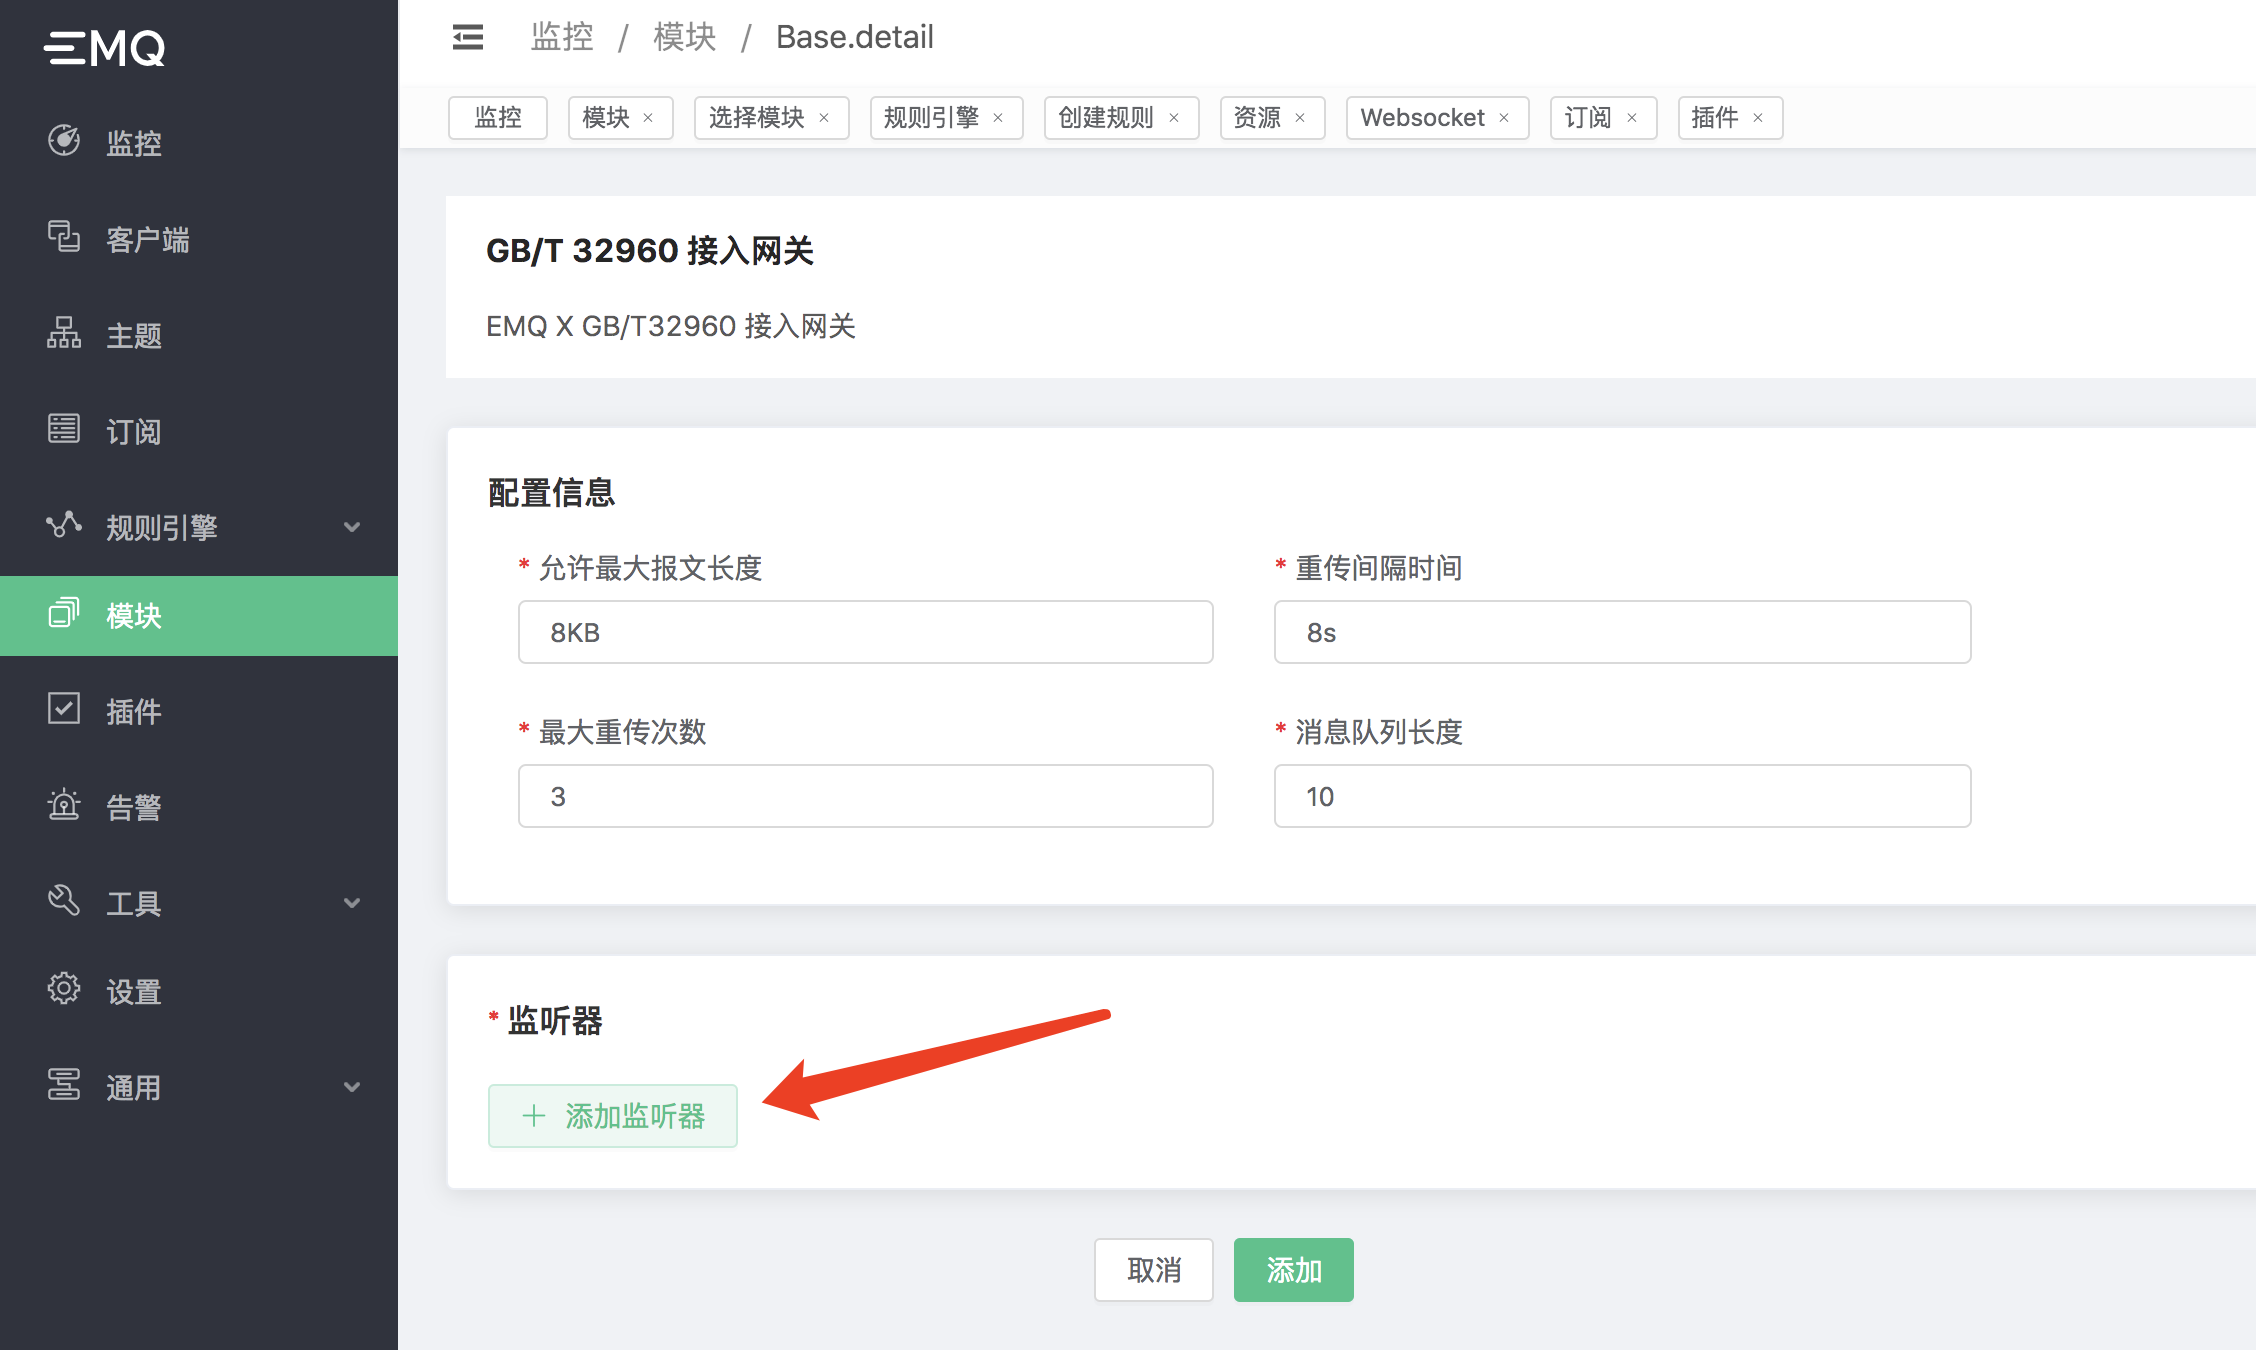
Task: Select the 主题 topics tree icon
Action: coord(64,333)
